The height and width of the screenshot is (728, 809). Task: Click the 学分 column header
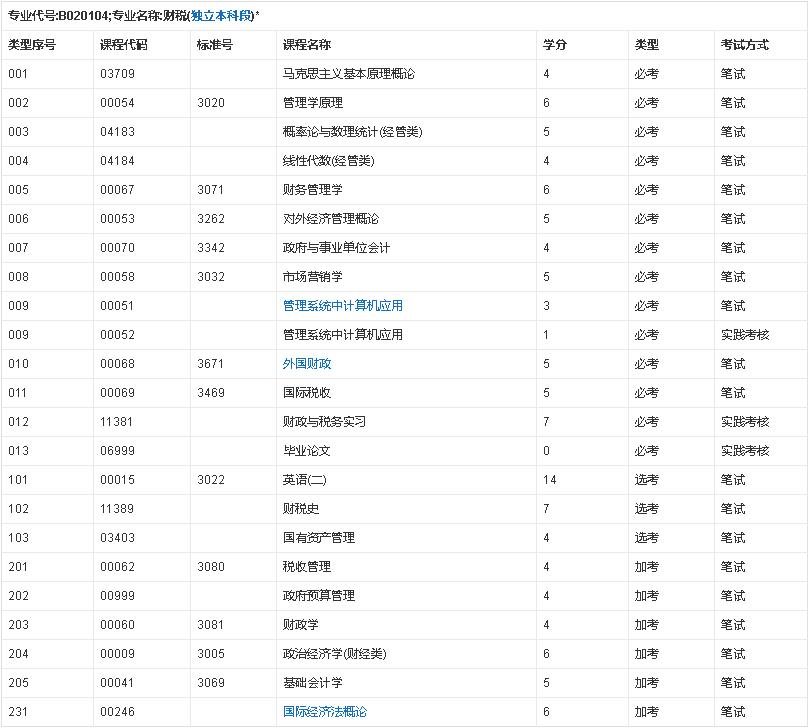pyautogui.click(x=555, y=45)
